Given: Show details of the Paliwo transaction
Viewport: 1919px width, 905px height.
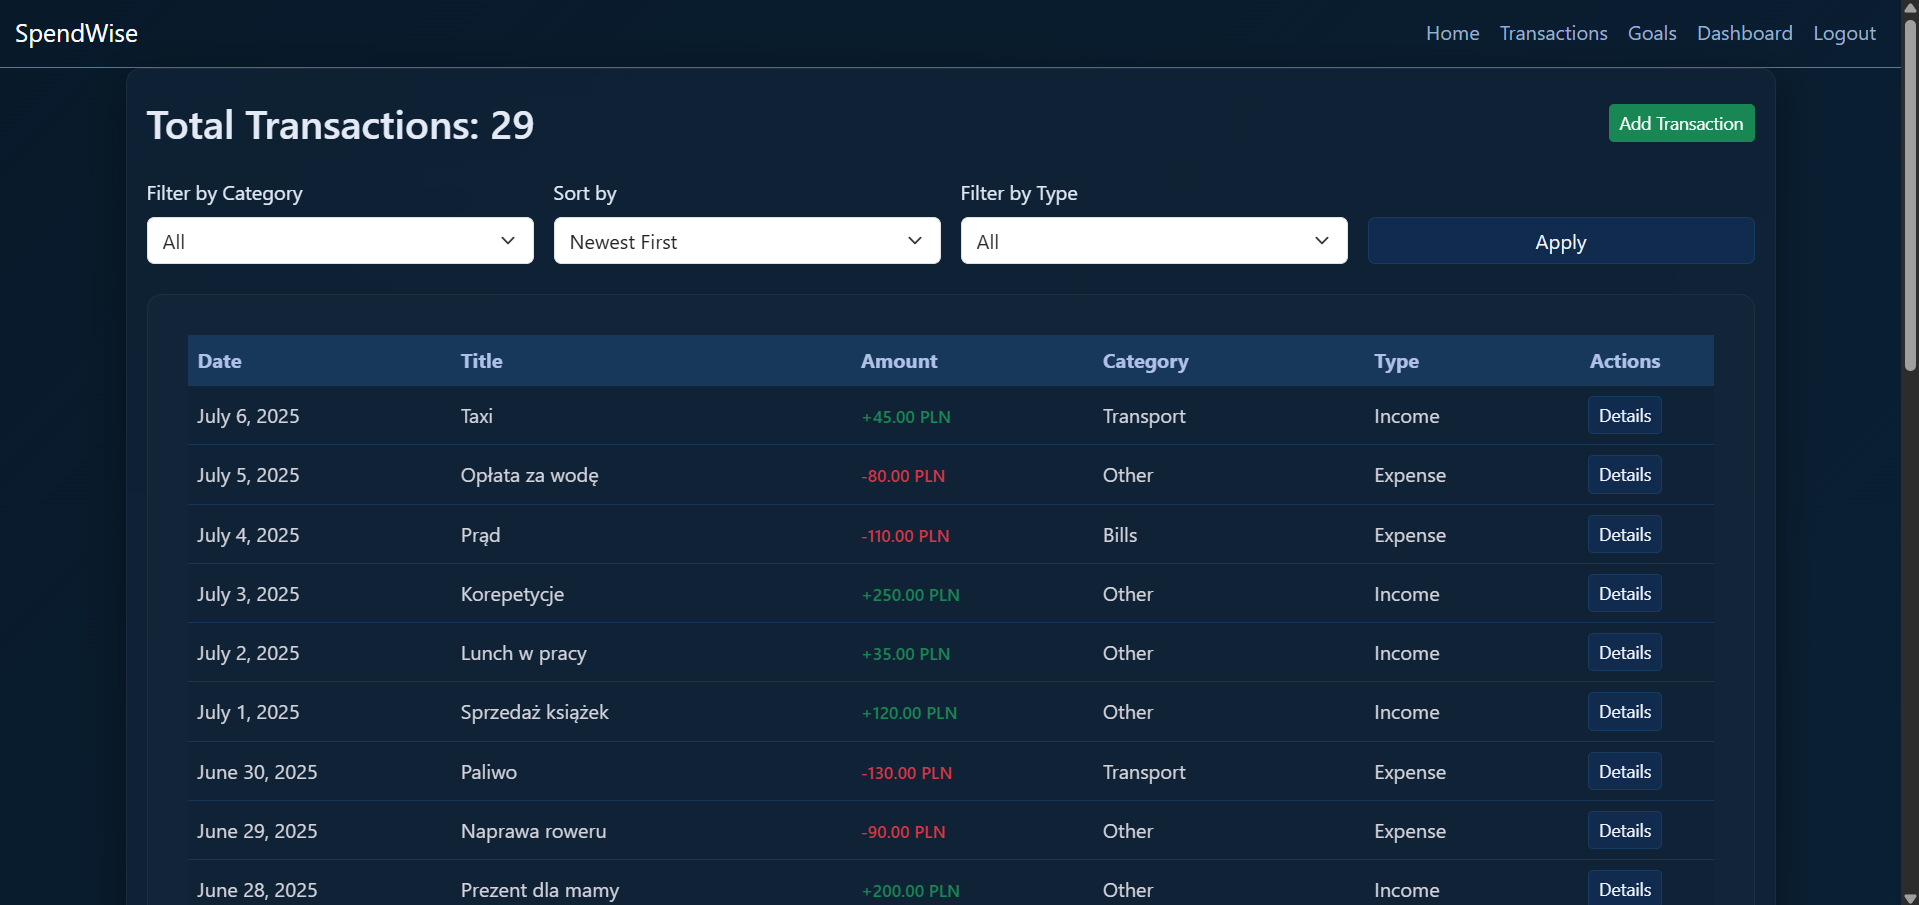Looking at the screenshot, I should point(1624,772).
